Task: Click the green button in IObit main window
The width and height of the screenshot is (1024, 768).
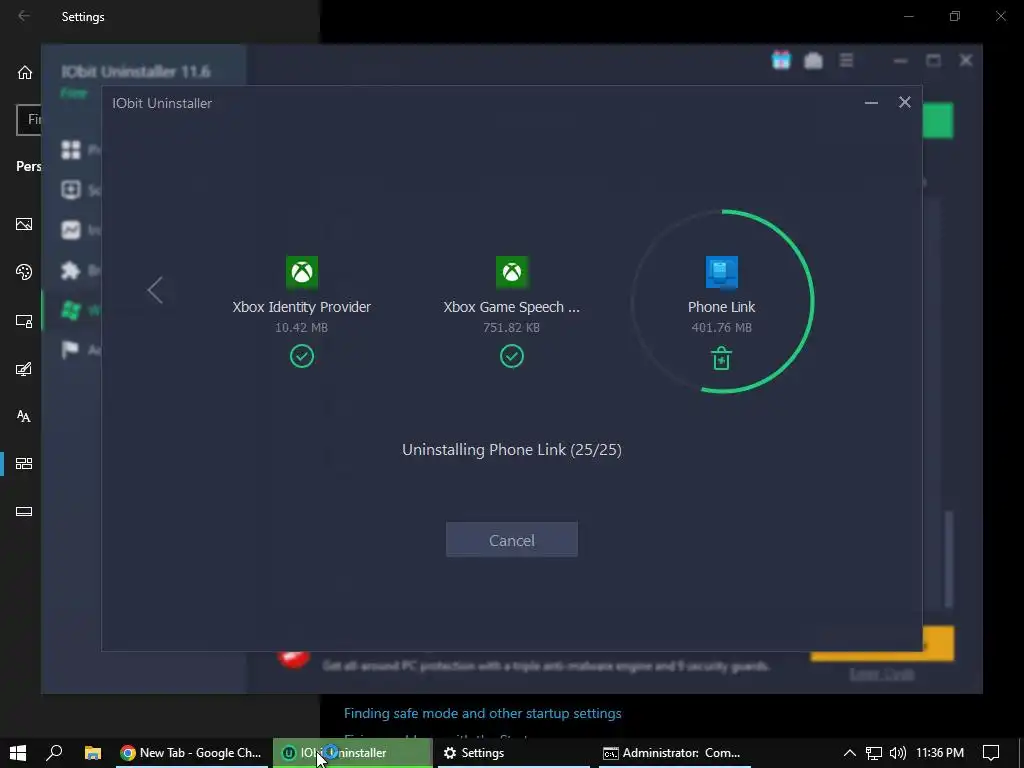Action: point(938,120)
